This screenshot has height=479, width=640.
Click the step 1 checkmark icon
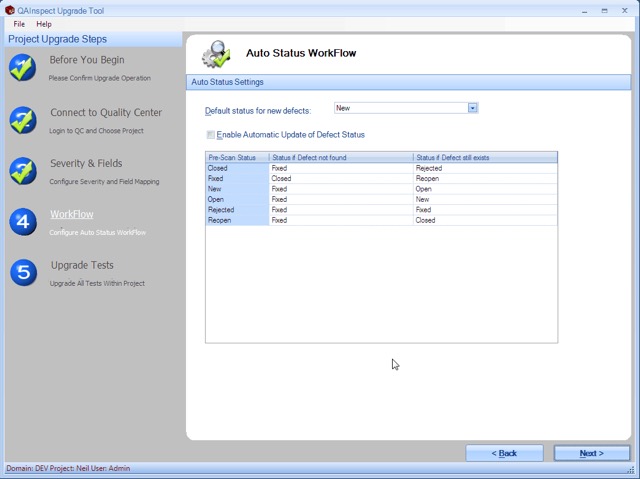[x=23, y=68]
